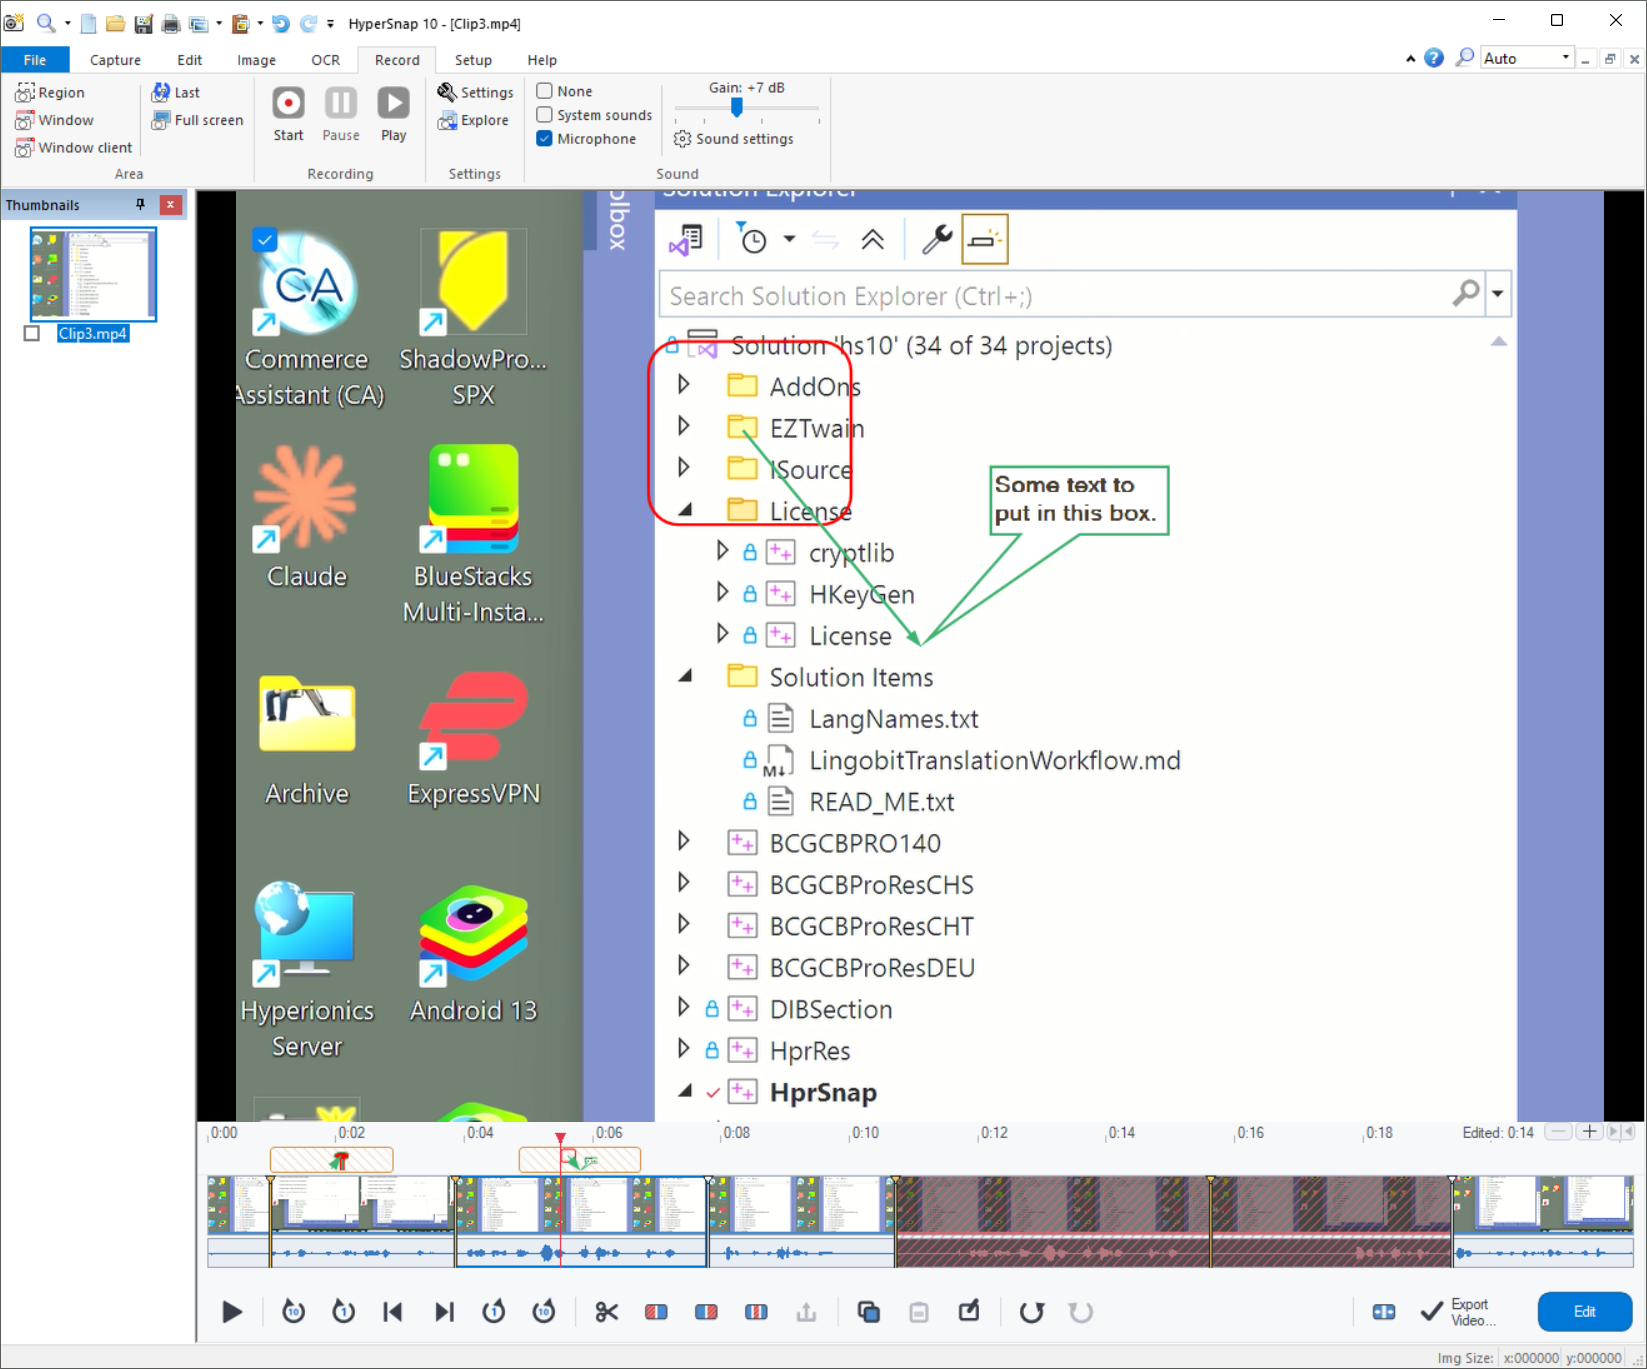
Task: Switch to the Capture ribbon tab
Action: point(115,60)
